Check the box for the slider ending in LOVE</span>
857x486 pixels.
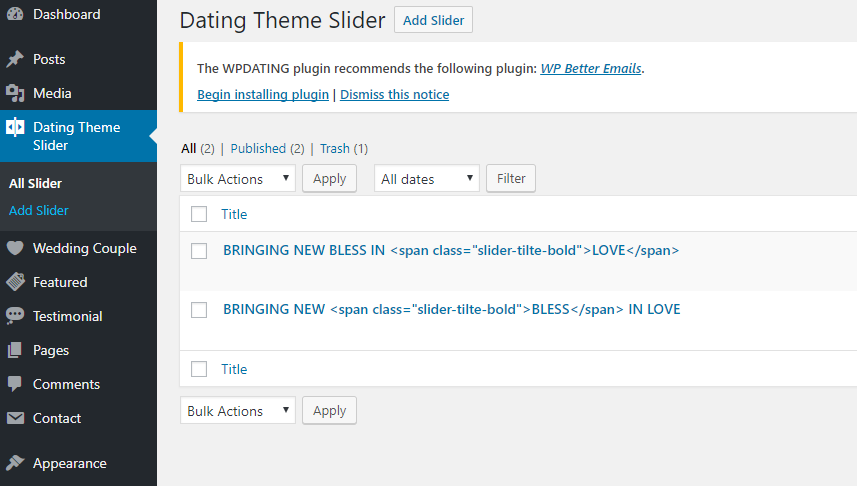[x=199, y=251]
